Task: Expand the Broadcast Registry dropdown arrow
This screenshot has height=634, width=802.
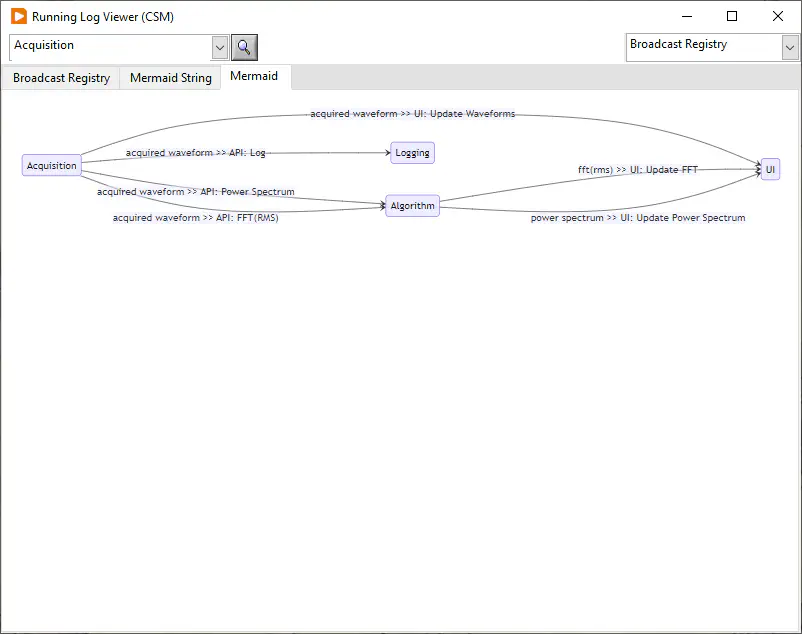Action: tap(789, 47)
